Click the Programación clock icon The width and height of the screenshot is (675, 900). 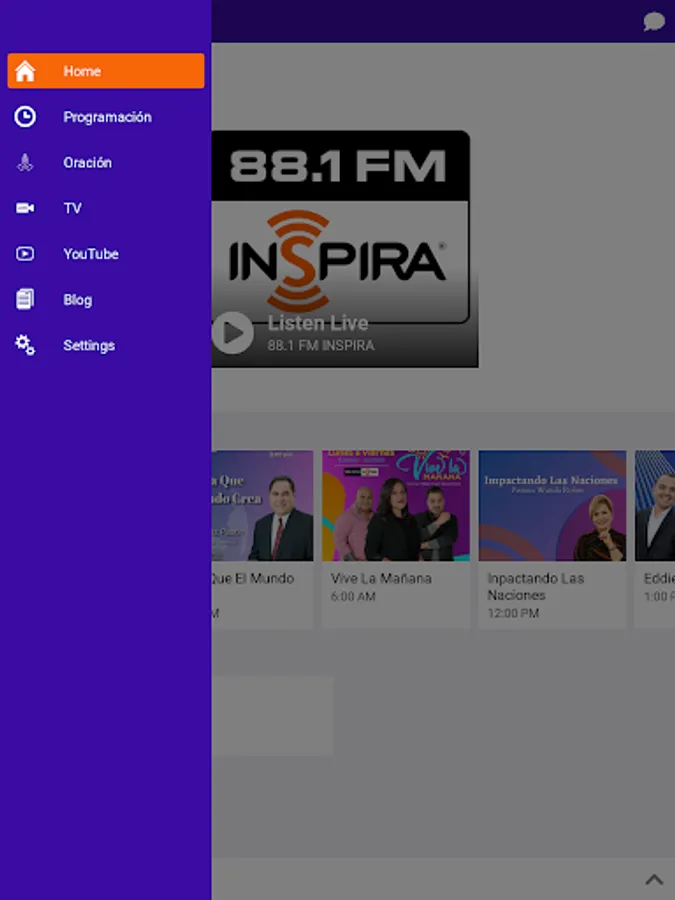[25, 117]
